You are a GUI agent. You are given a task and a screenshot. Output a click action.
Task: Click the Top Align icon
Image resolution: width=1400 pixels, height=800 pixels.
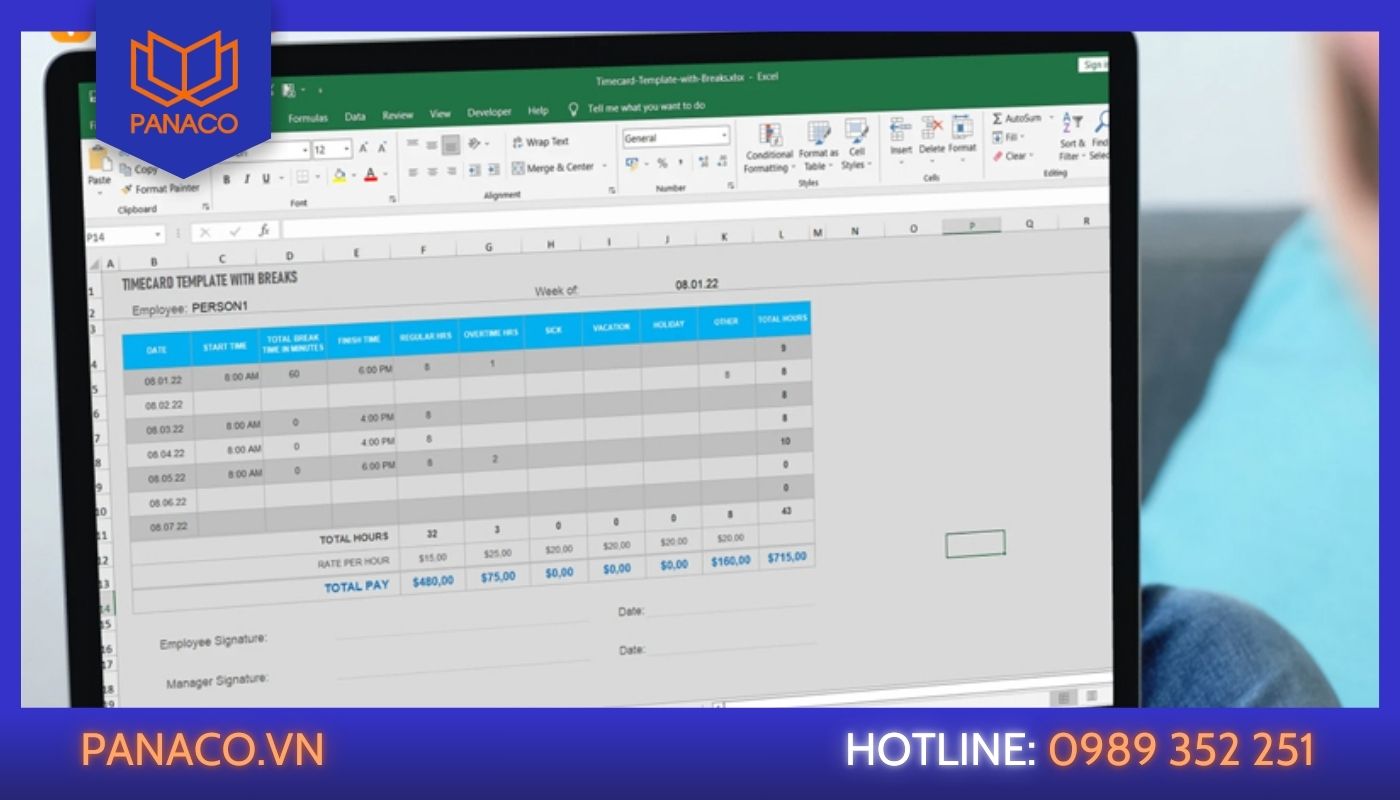[x=412, y=145]
